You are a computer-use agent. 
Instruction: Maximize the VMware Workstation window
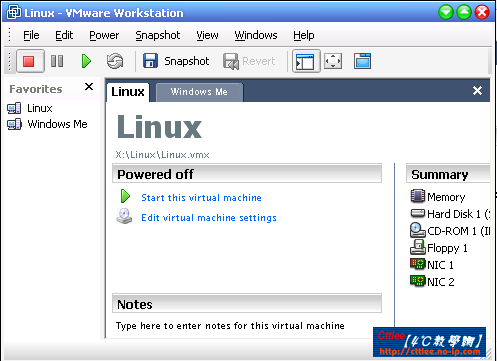(x=464, y=13)
